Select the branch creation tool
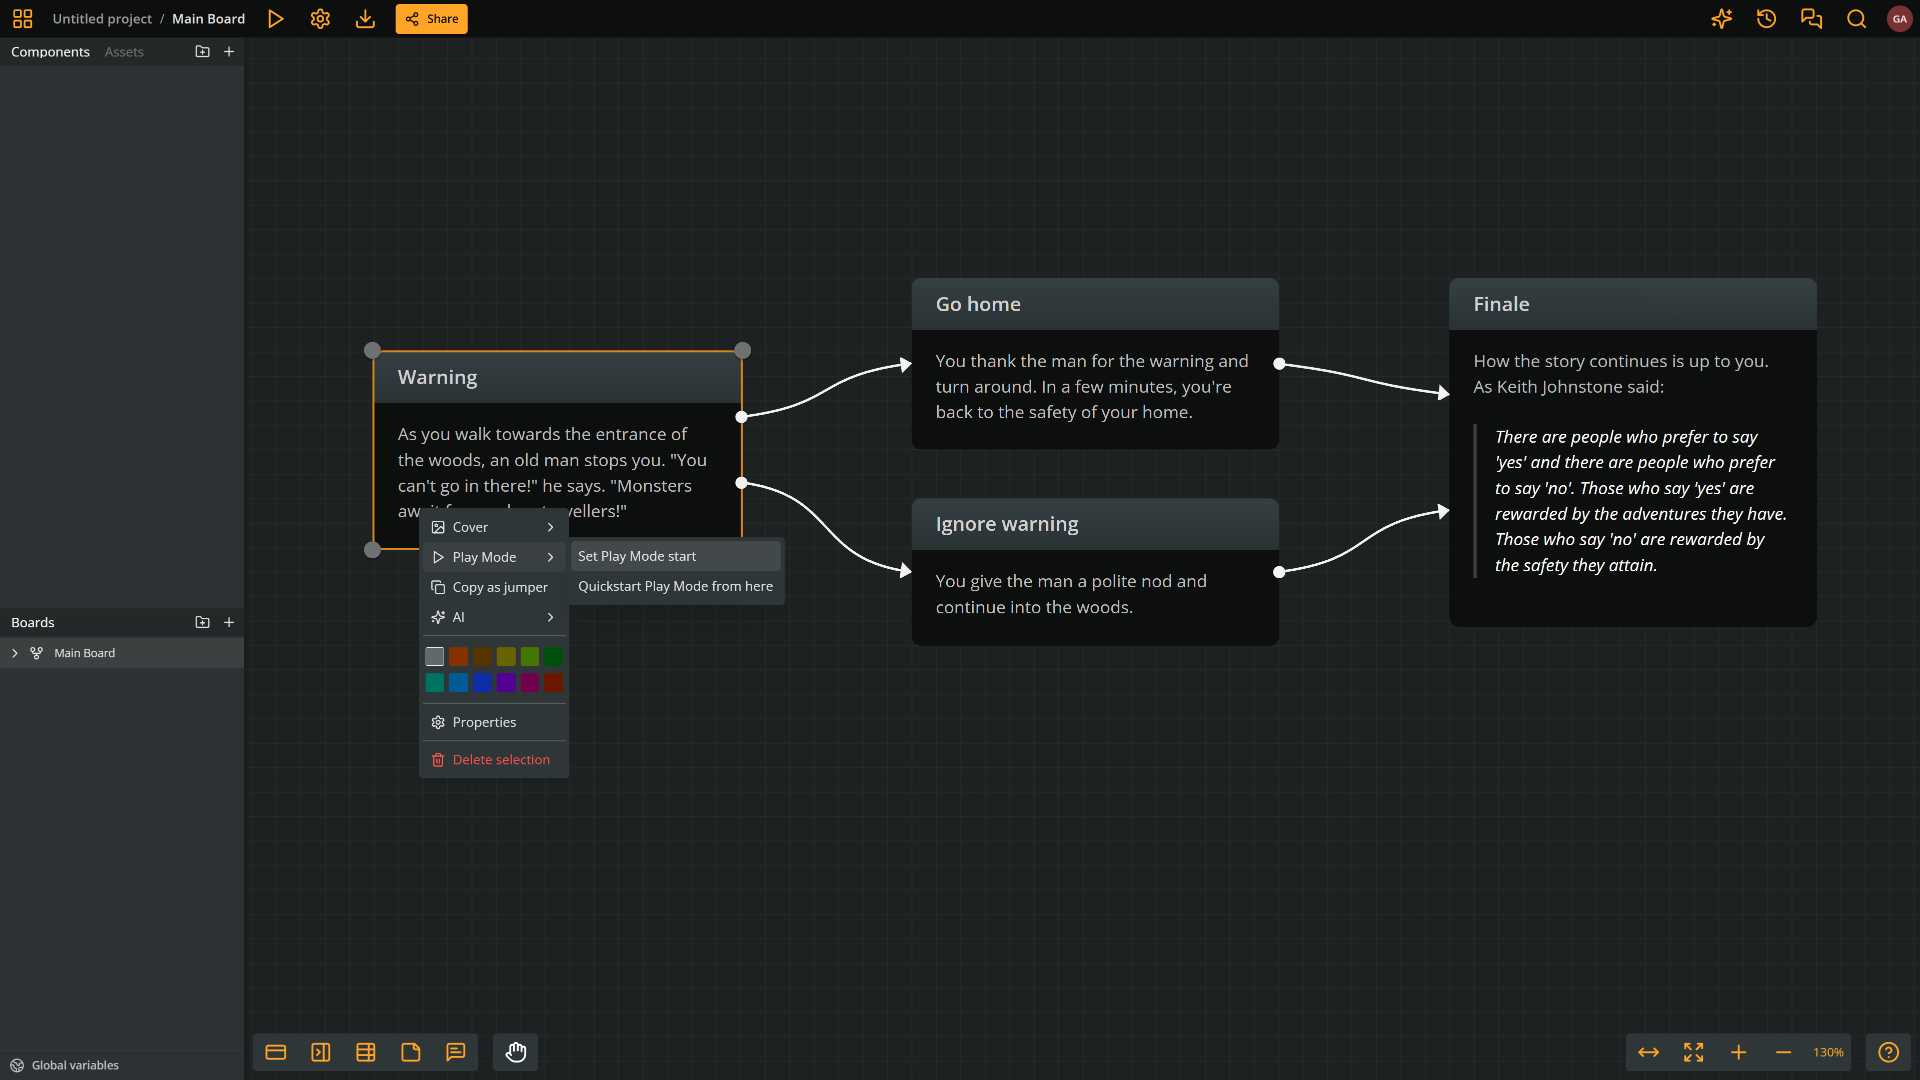 point(366,1052)
